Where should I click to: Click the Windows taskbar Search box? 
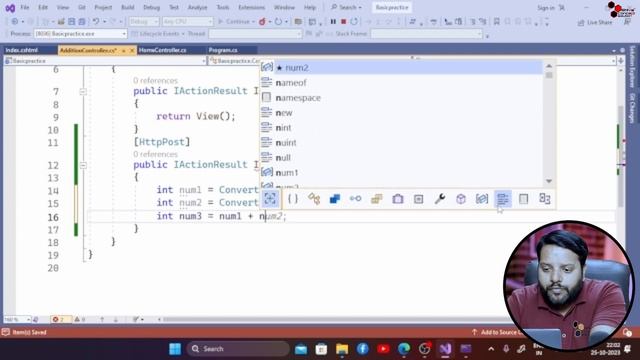point(238,349)
